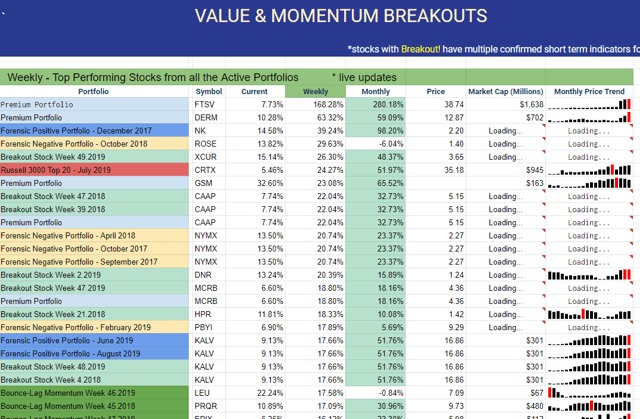The width and height of the screenshot is (640, 419).
Task: Select the PRQR symbol cell
Action: point(209,406)
